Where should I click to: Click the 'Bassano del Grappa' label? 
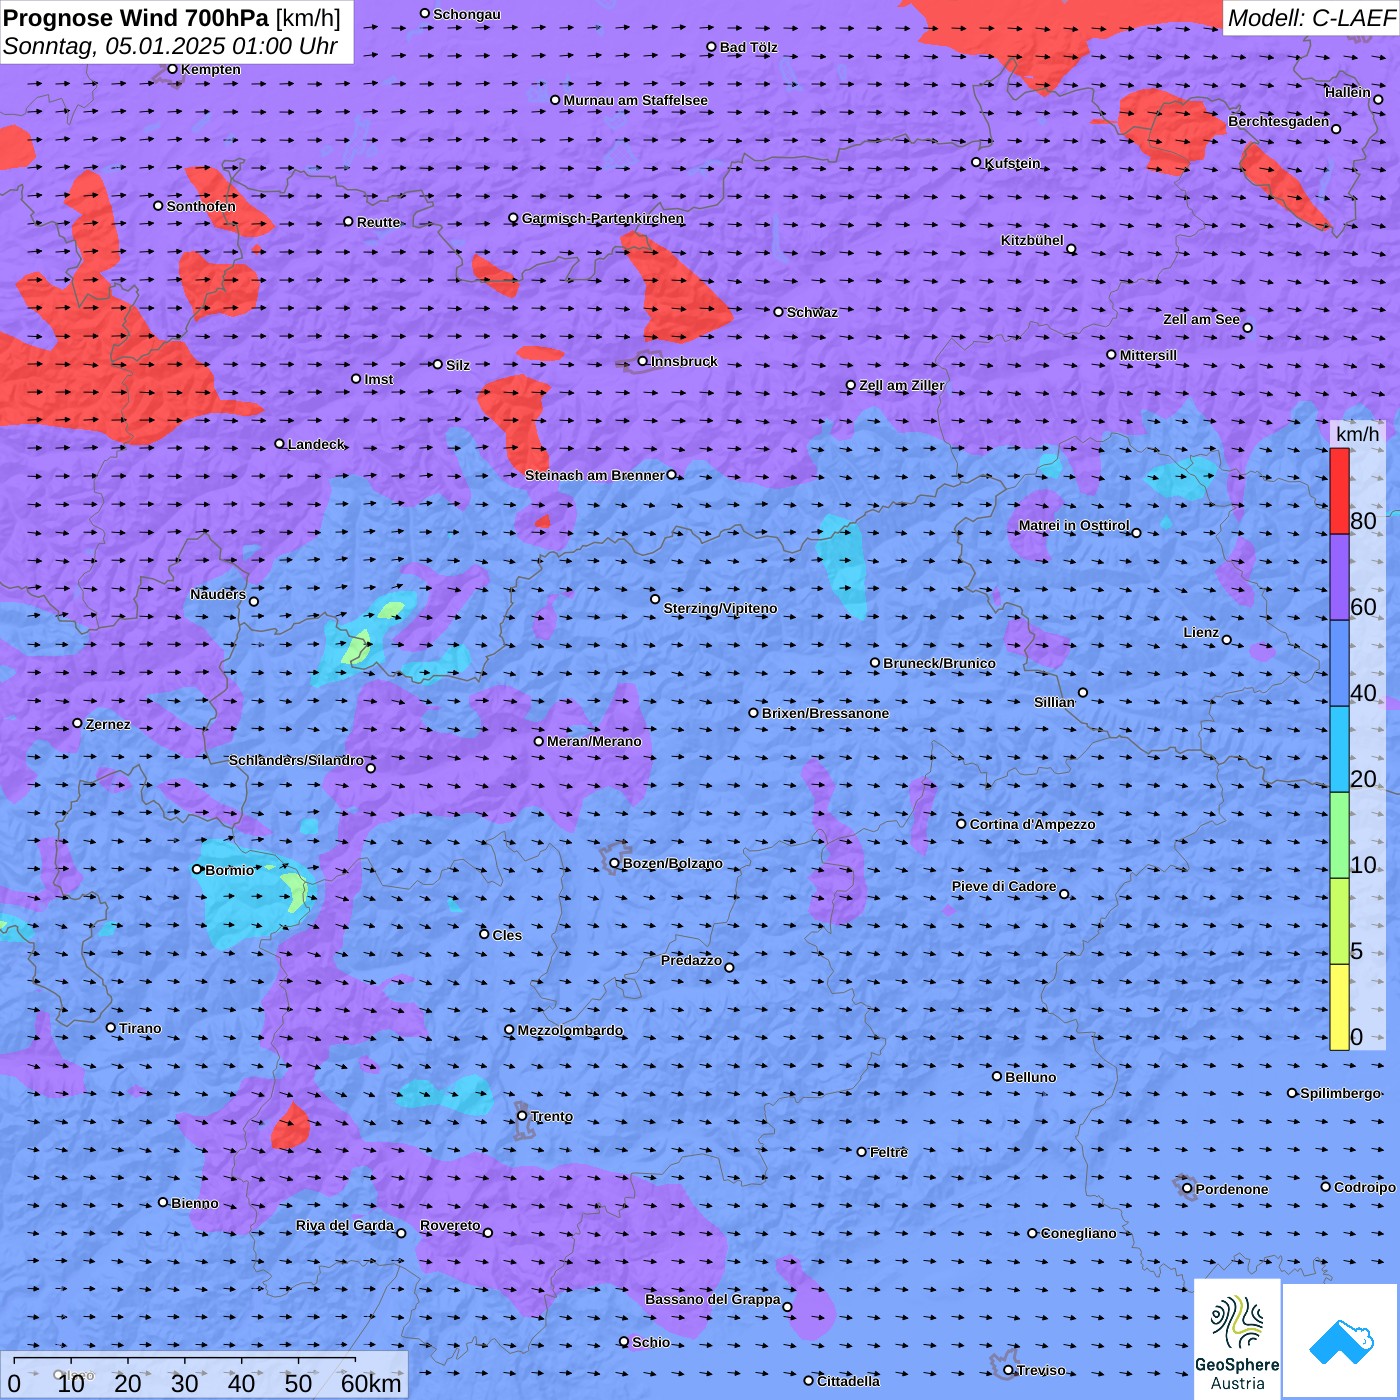[x=712, y=1299]
